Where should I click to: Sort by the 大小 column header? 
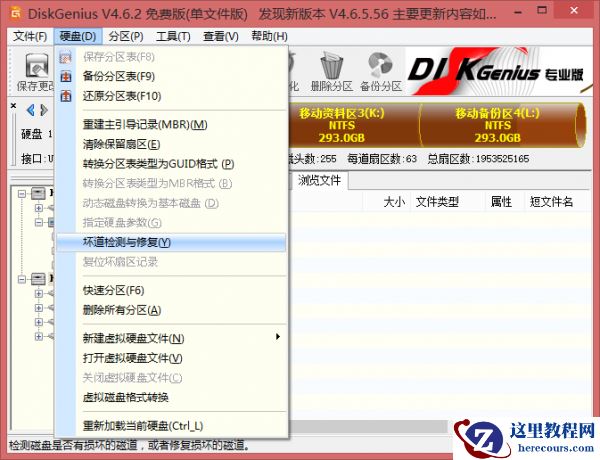pyautogui.click(x=386, y=202)
